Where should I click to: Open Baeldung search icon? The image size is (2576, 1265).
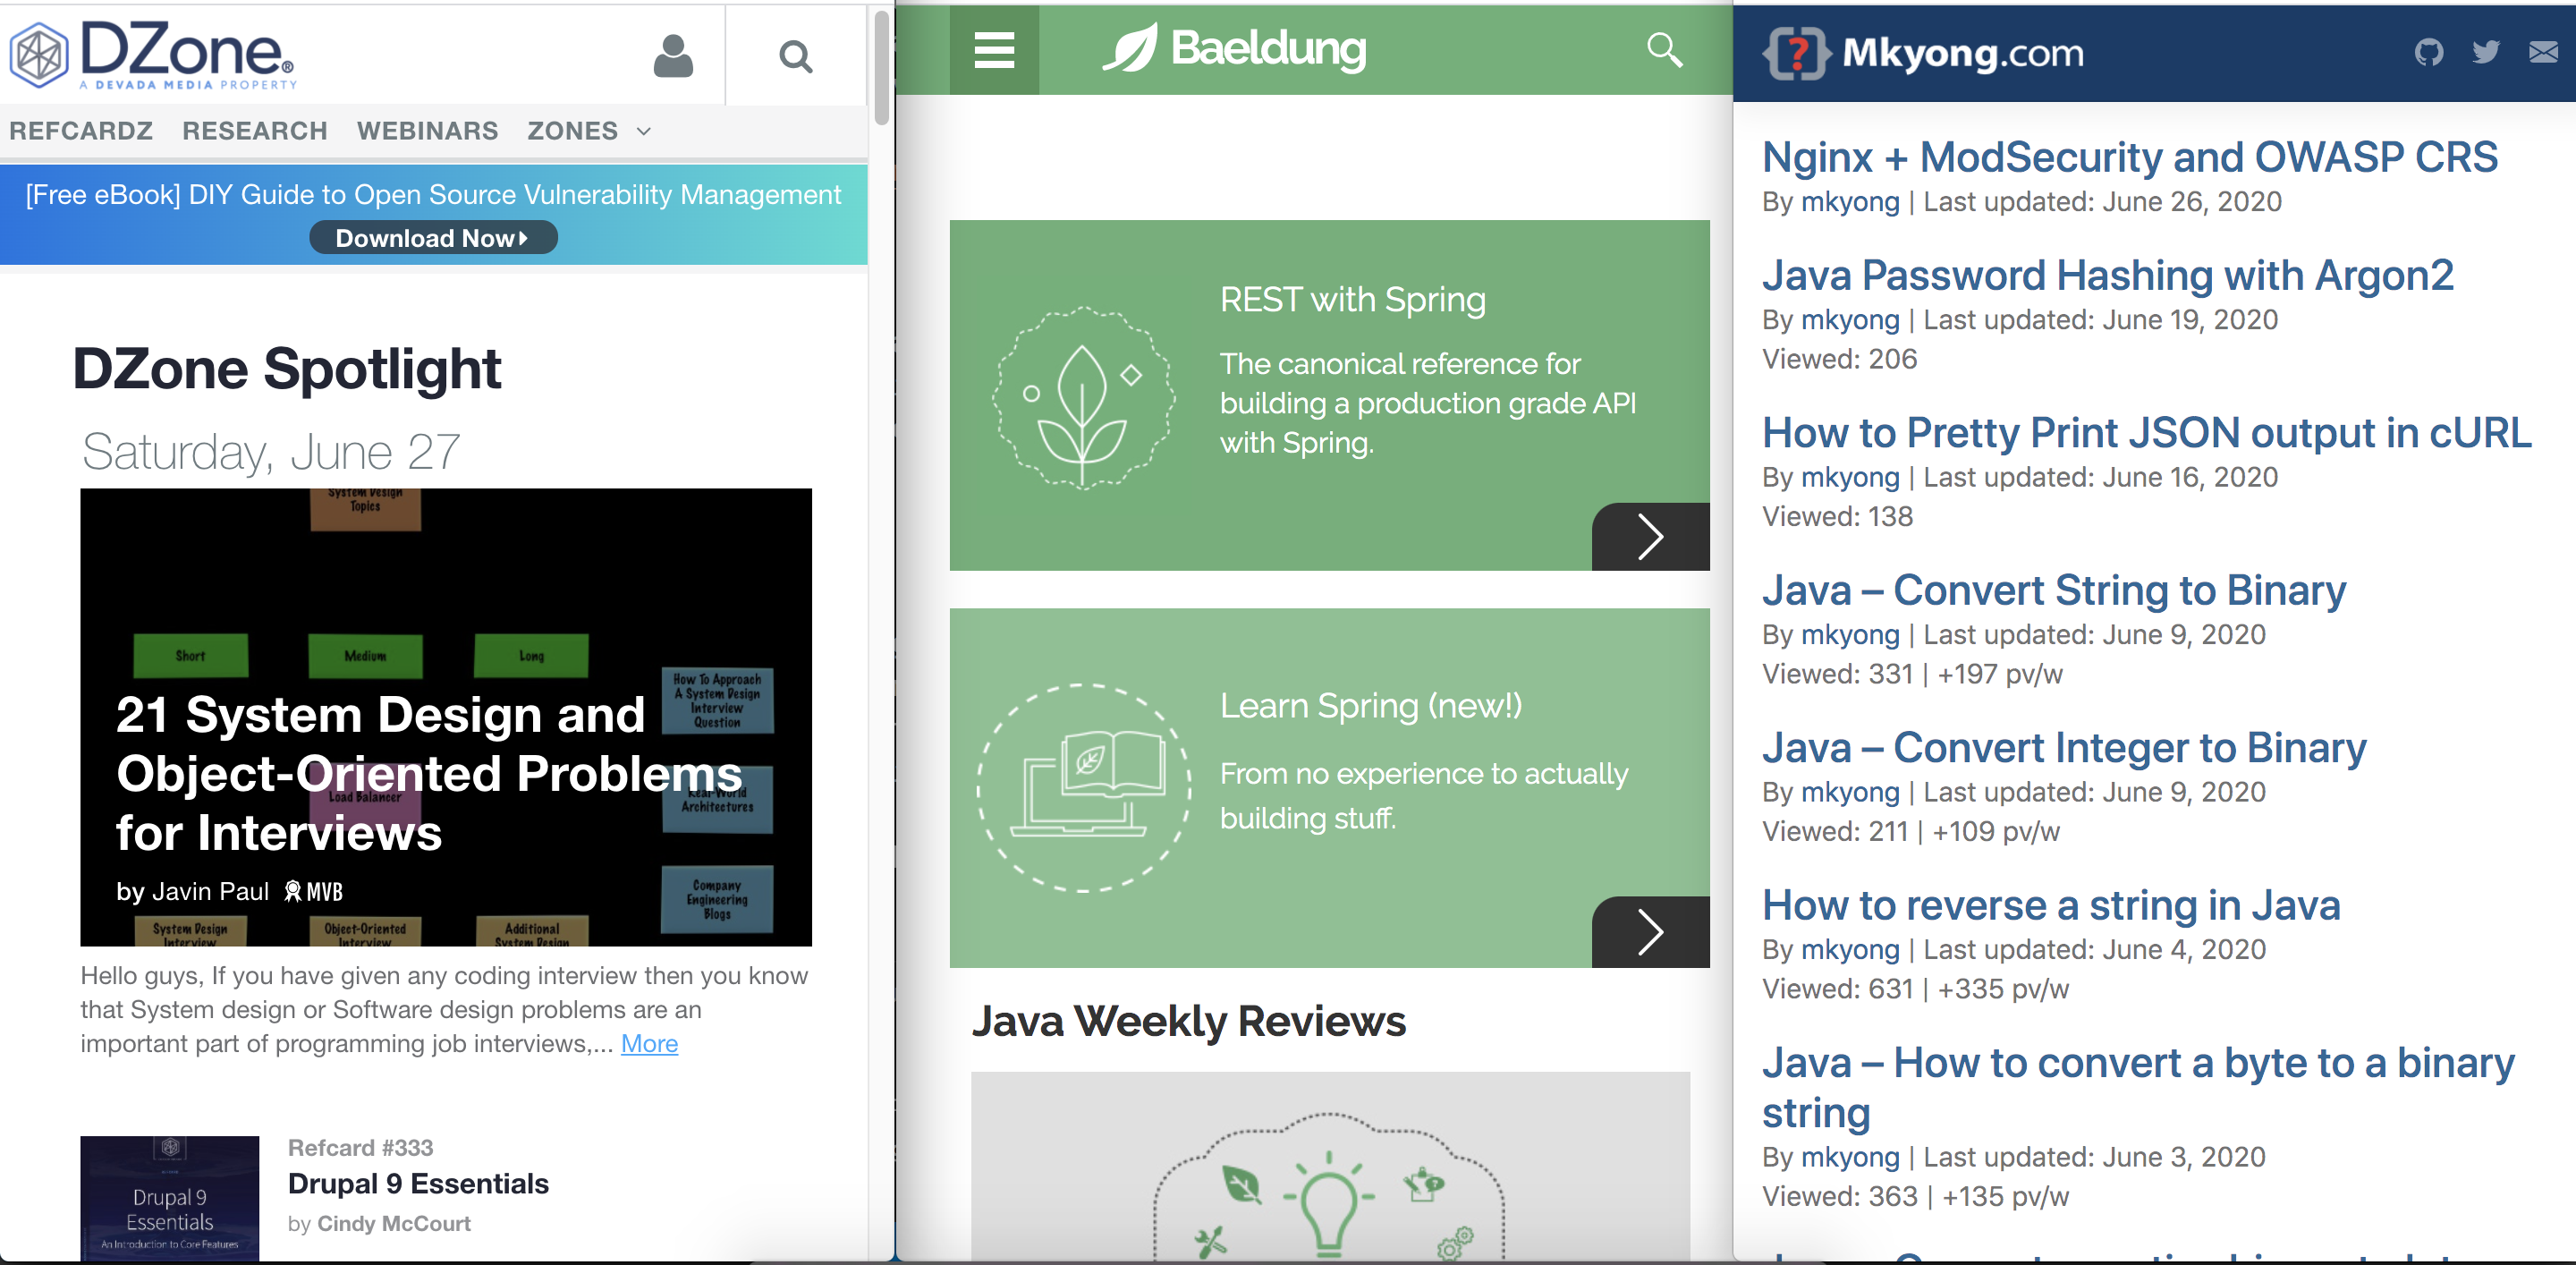(1664, 49)
